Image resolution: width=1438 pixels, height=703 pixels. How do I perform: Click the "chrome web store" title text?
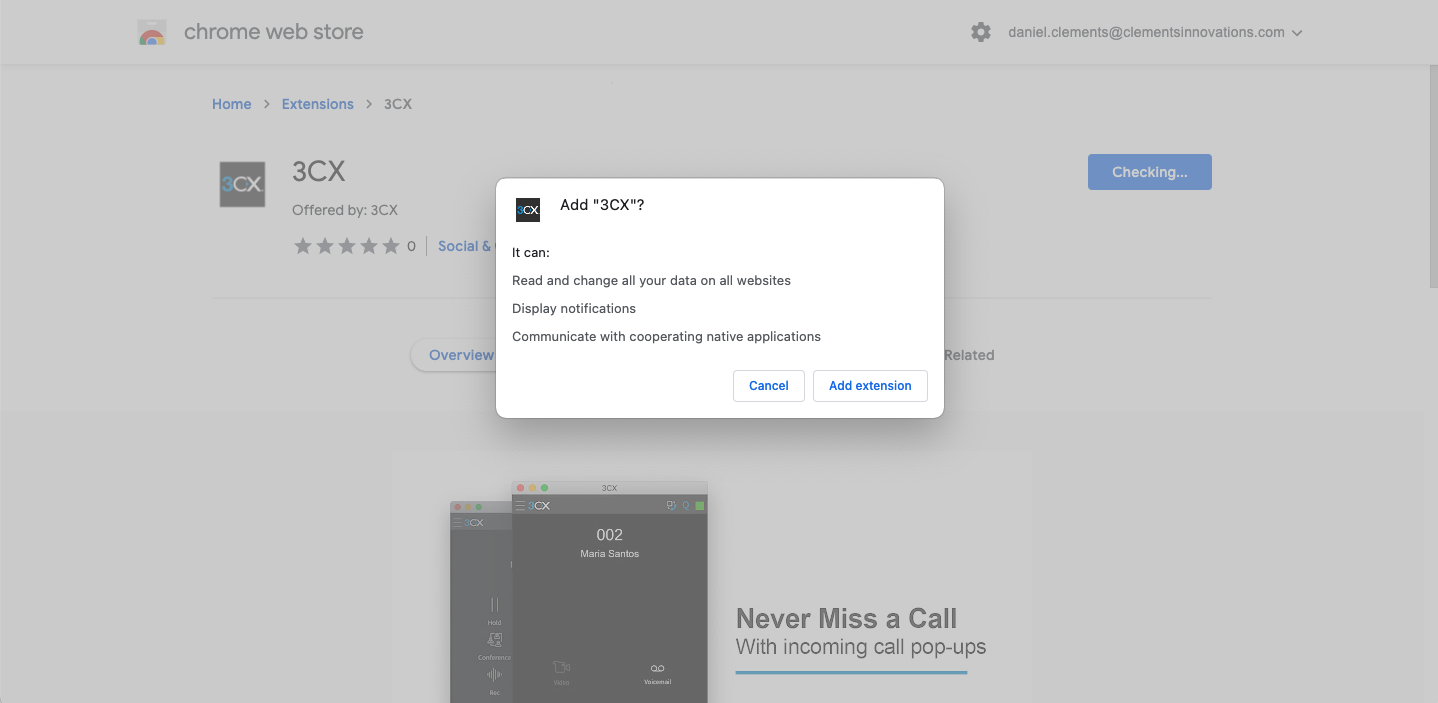pos(274,32)
